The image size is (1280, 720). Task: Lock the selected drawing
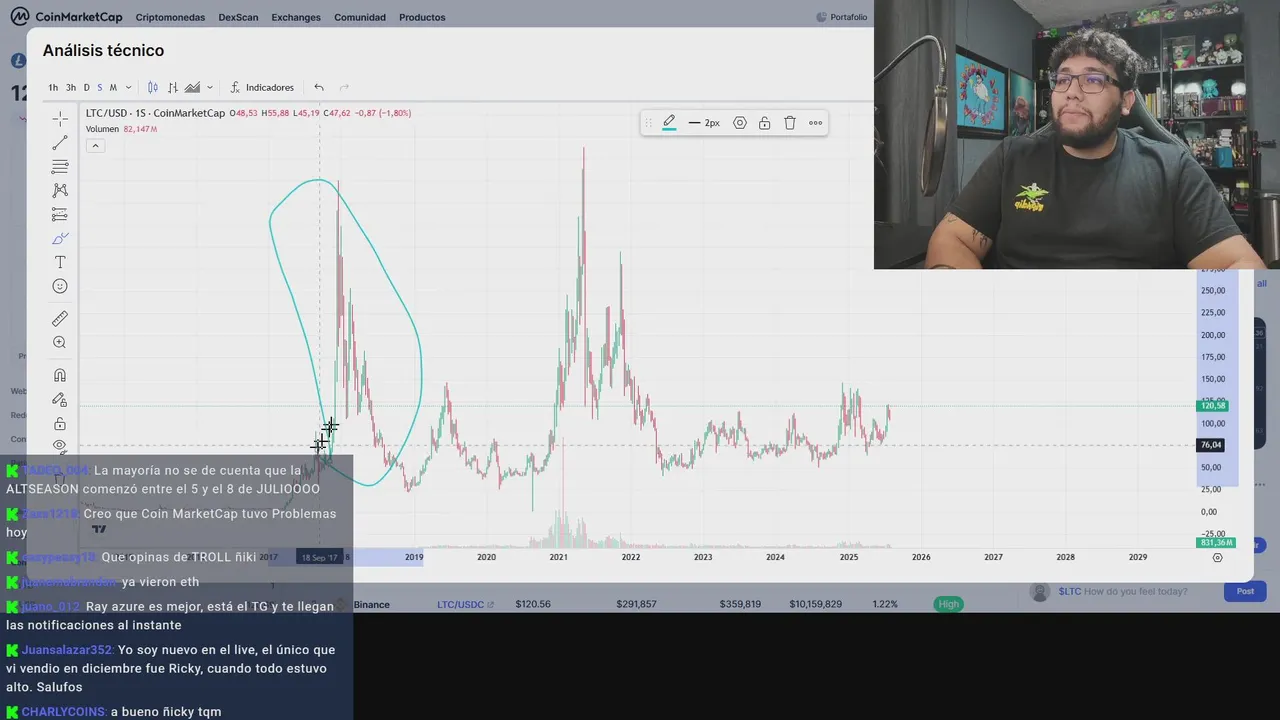click(764, 123)
